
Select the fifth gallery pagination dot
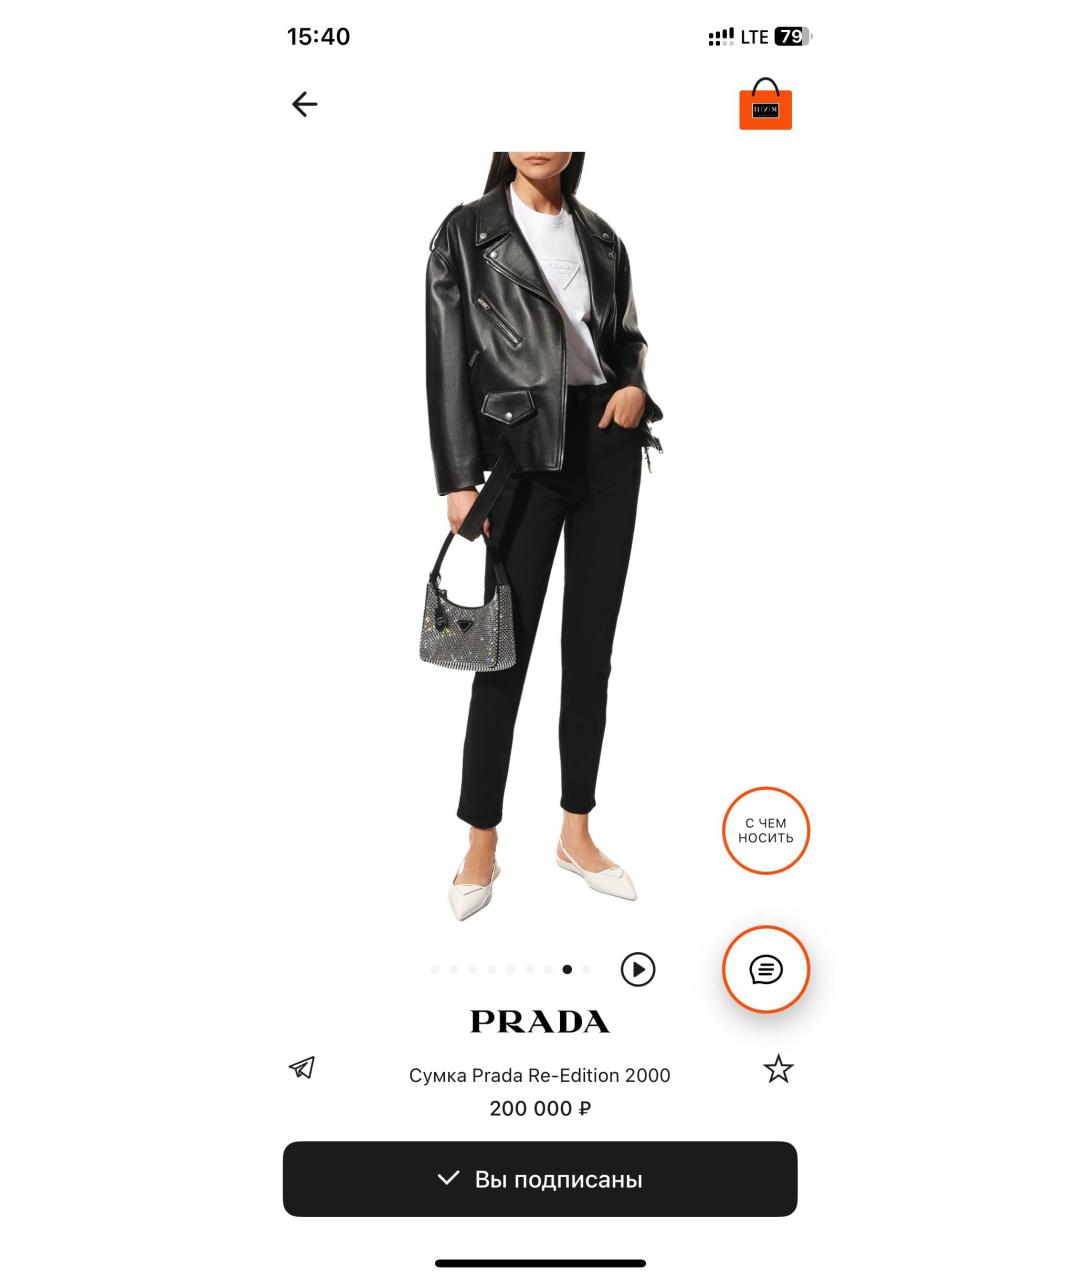(510, 969)
